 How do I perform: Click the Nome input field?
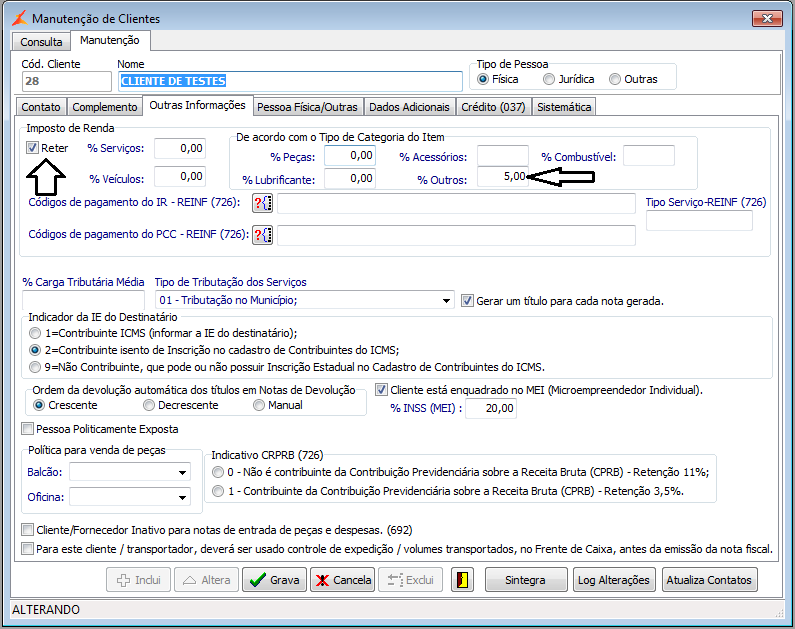[x=290, y=81]
